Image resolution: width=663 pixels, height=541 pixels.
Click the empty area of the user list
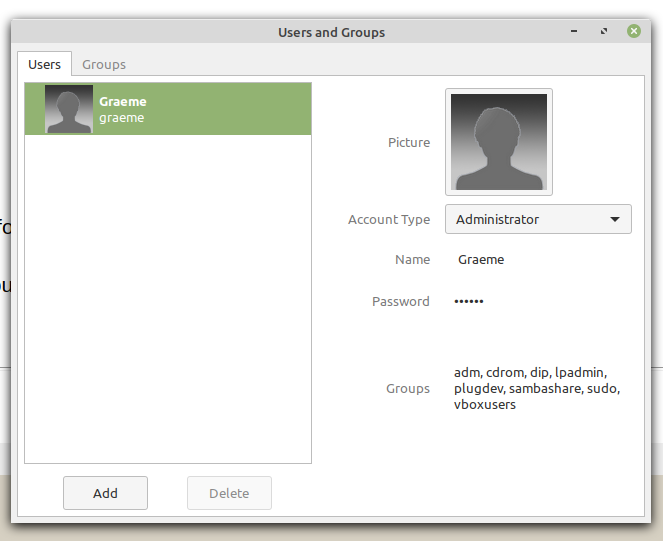pos(168,300)
